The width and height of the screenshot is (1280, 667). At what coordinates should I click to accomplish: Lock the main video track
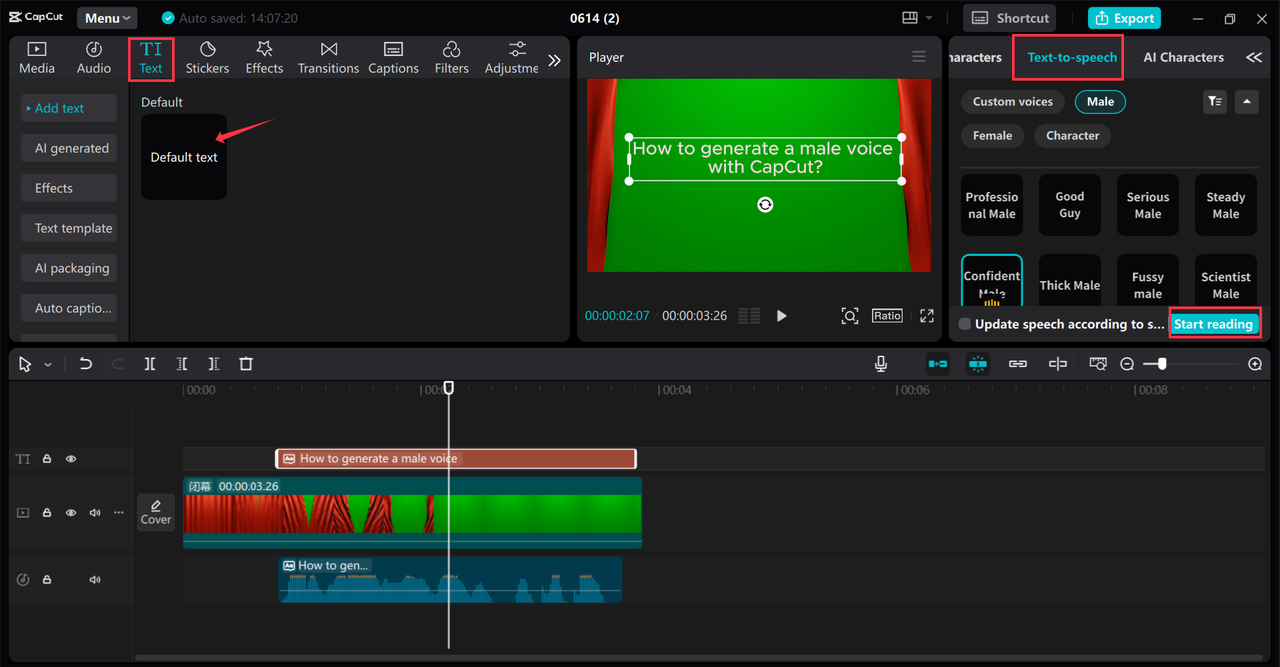(x=46, y=513)
